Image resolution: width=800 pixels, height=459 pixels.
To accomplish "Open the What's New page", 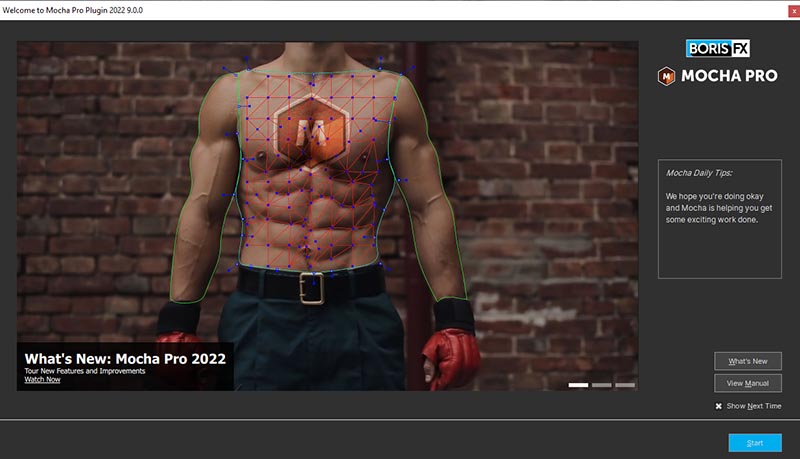I will 747,361.
